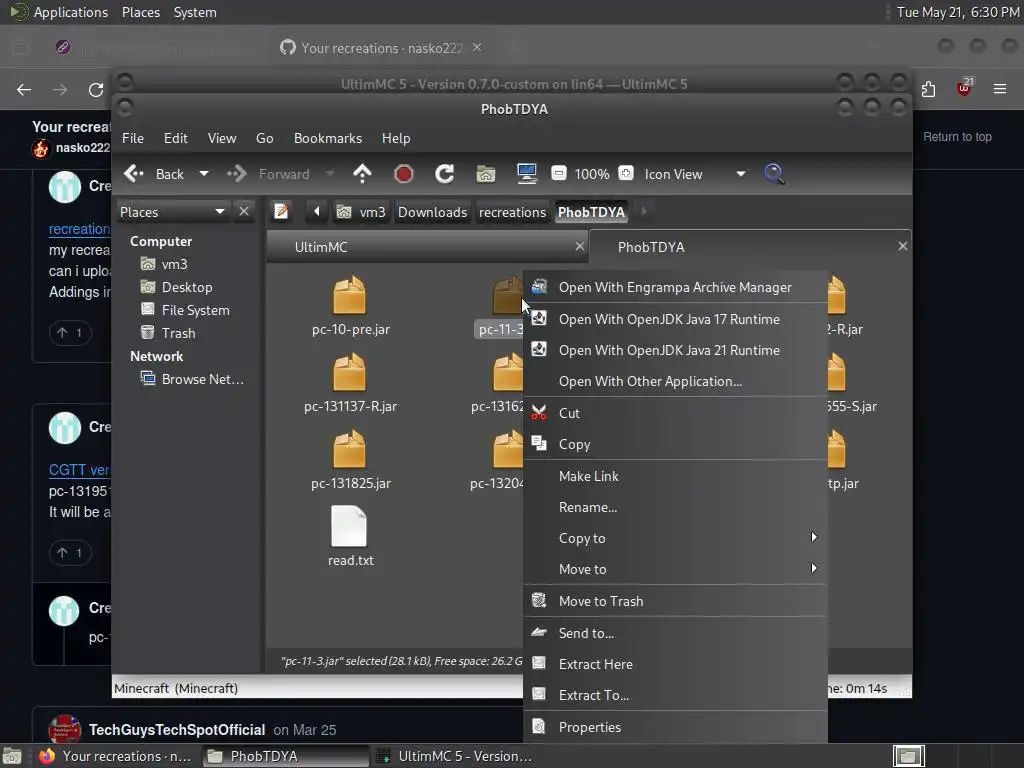Image resolution: width=1024 pixels, height=768 pixels.
Task: Select pc-131825.jar file icon
Action: click(349, 449)
